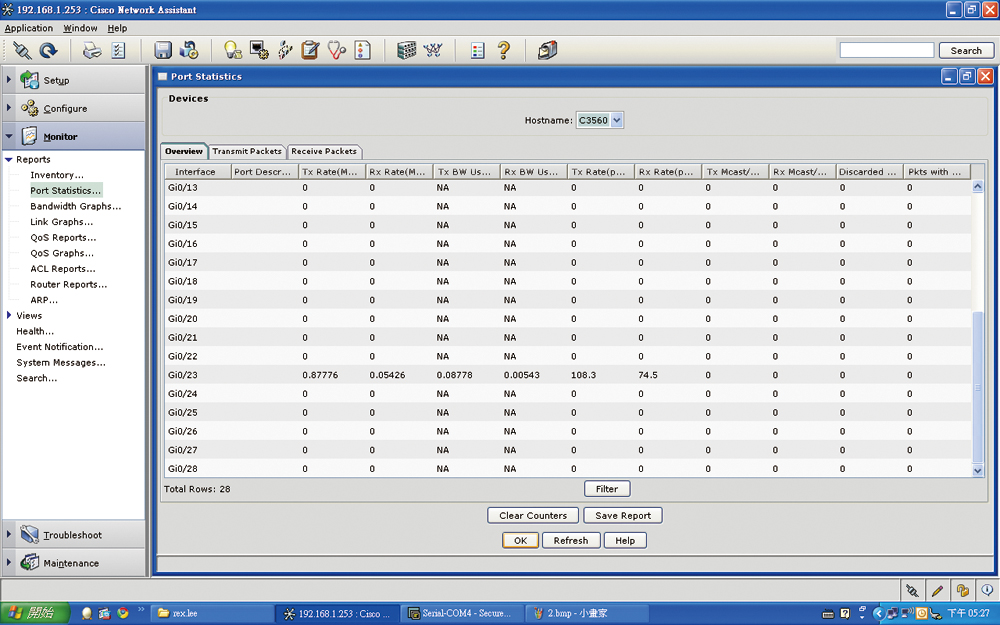Open the Help menu
This screenshot has height=625, width=1000.
coord(117,28)
